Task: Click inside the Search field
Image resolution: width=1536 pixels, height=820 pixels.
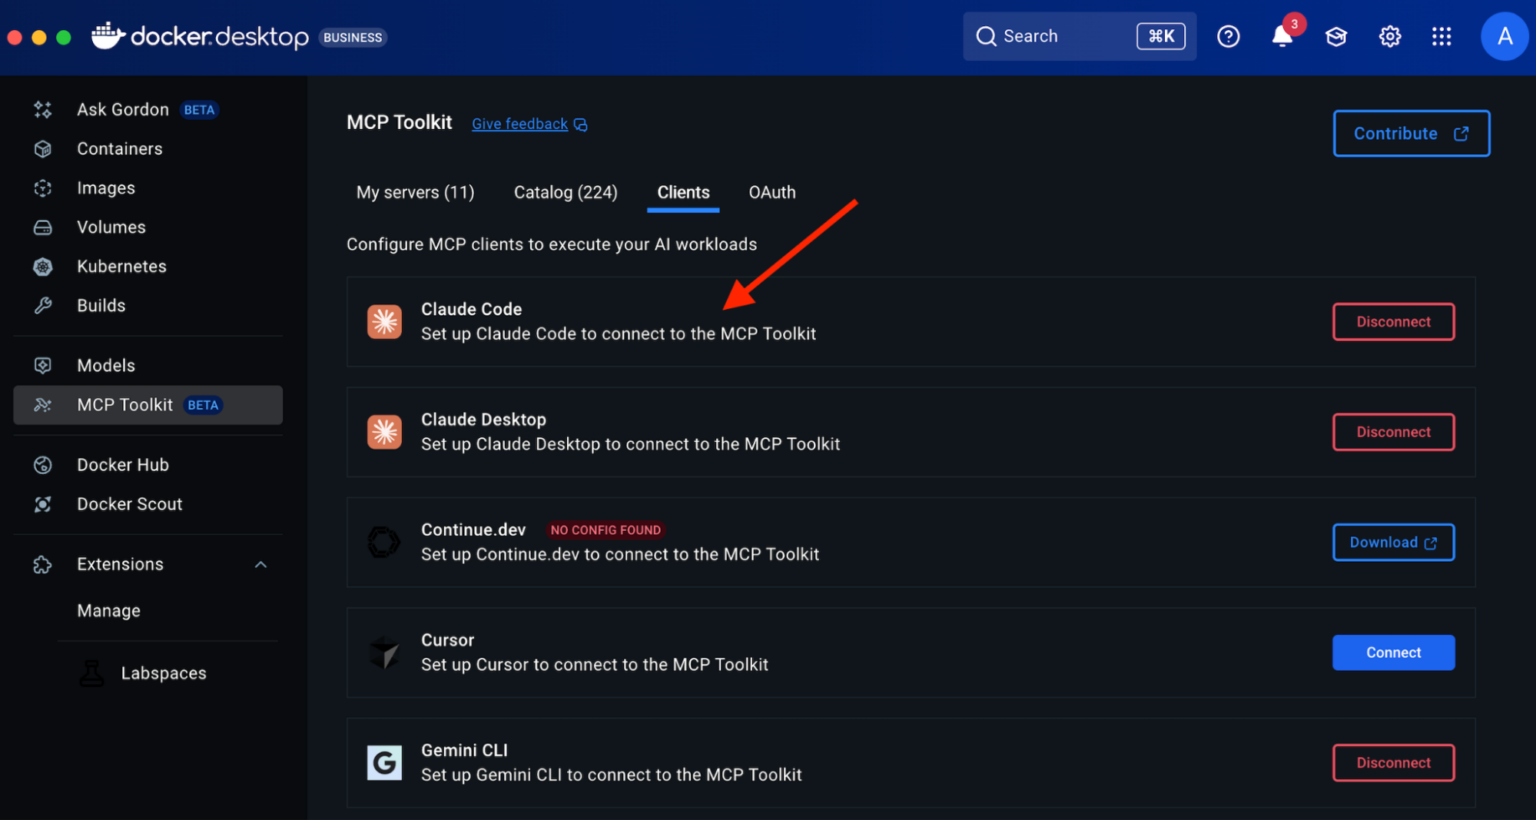Action: pyautogui.click(x=1060, y=36)
